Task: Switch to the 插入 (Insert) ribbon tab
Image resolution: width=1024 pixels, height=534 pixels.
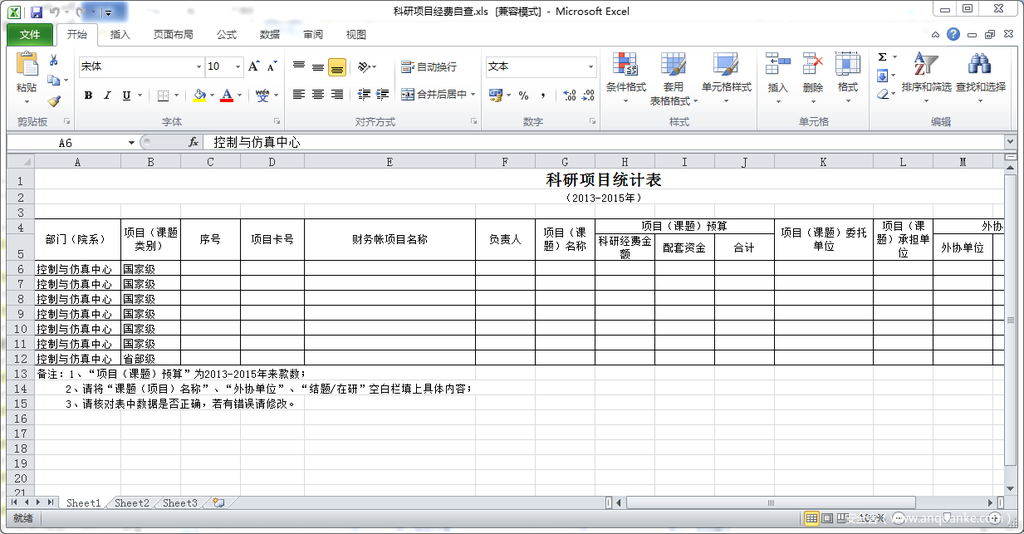Action: click(120, 34)
